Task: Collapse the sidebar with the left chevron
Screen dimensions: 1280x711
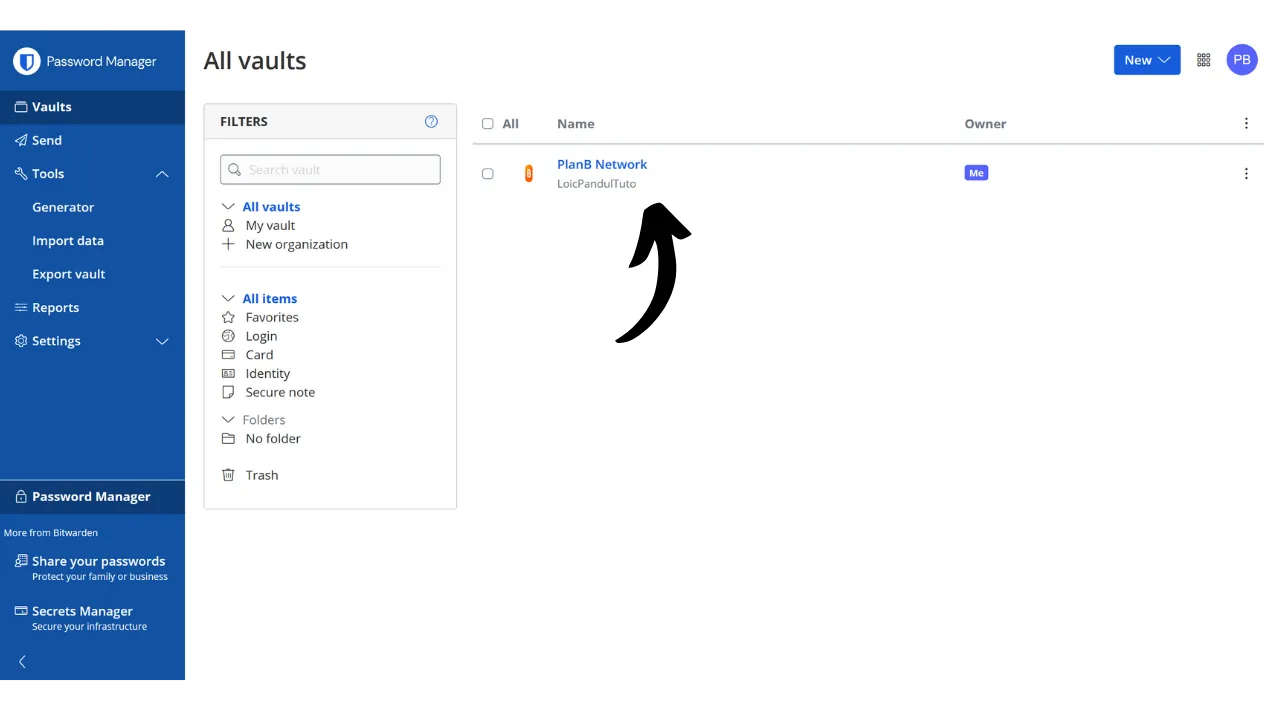Action: click(22, 661)
